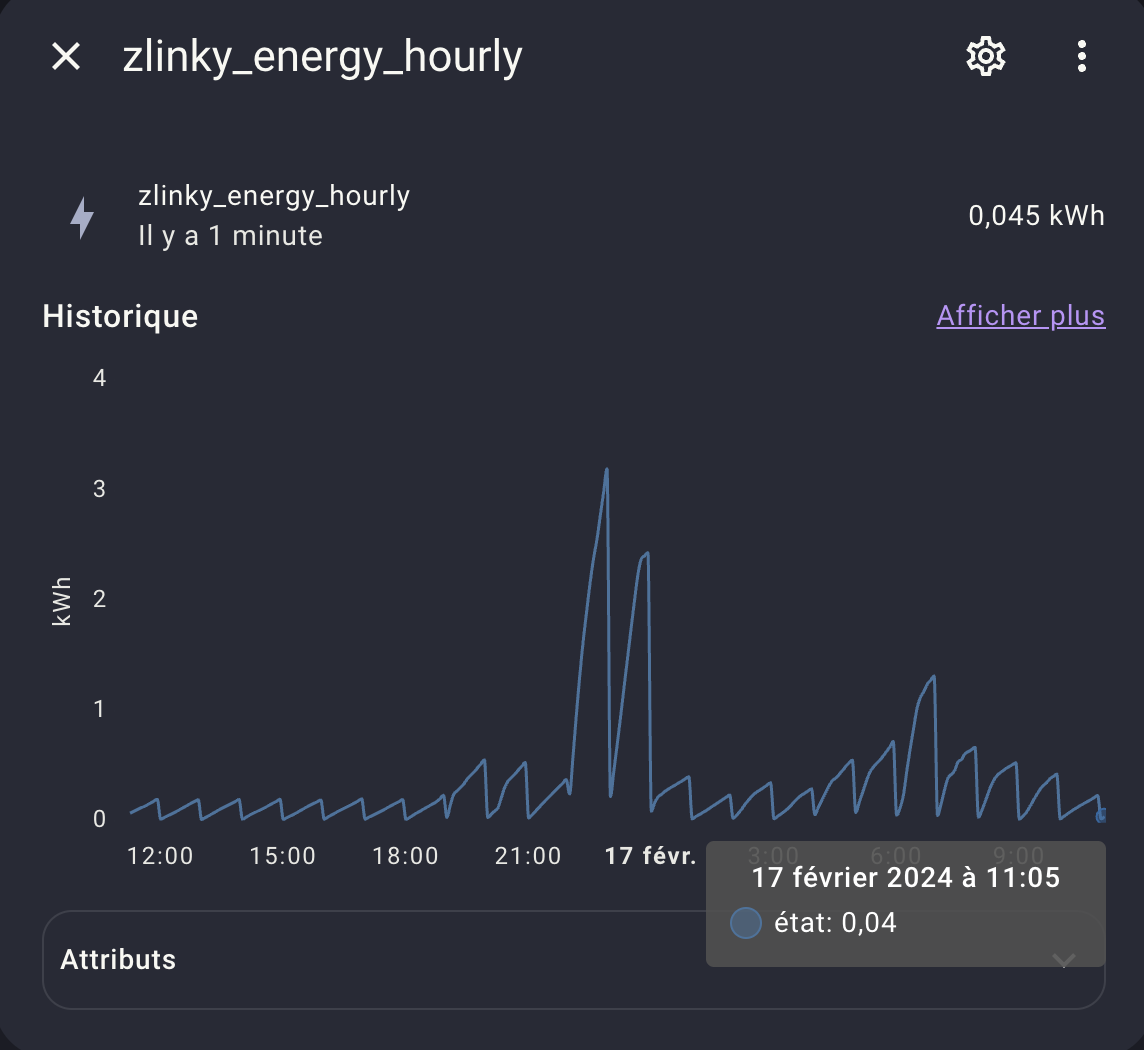Viewport: 1144px width, 1050px height.
Task: Select the 15:00 time axis label
Action: pos(283,856)
